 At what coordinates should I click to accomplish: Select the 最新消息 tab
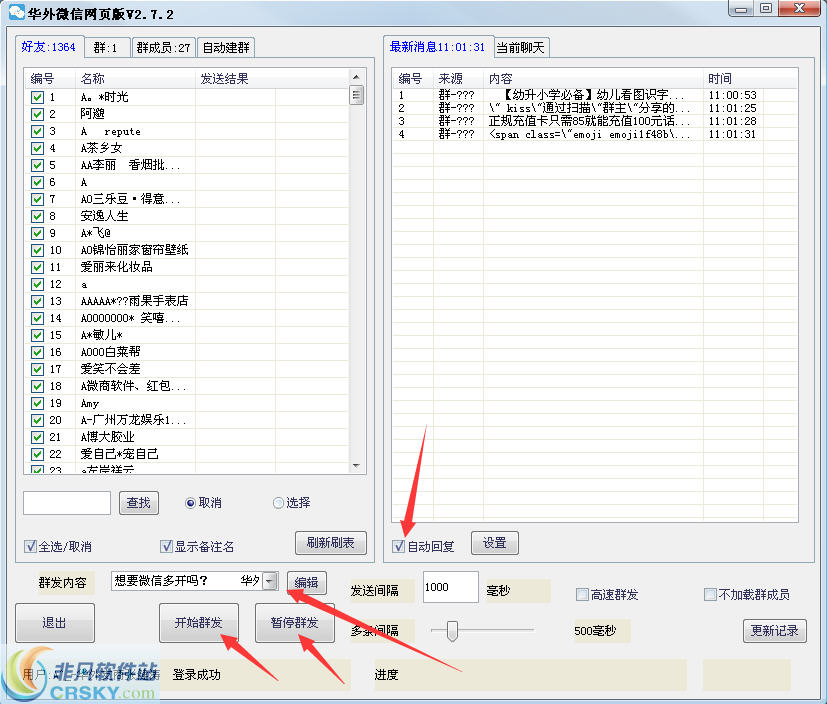pyautogui.click(x=437, y=47)
